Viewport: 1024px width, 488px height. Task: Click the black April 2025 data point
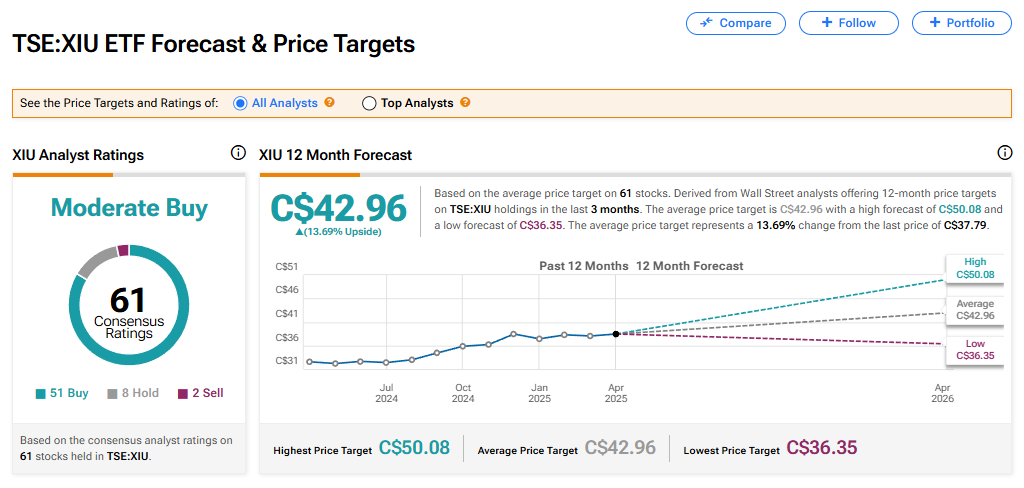(x=616, y=334)
